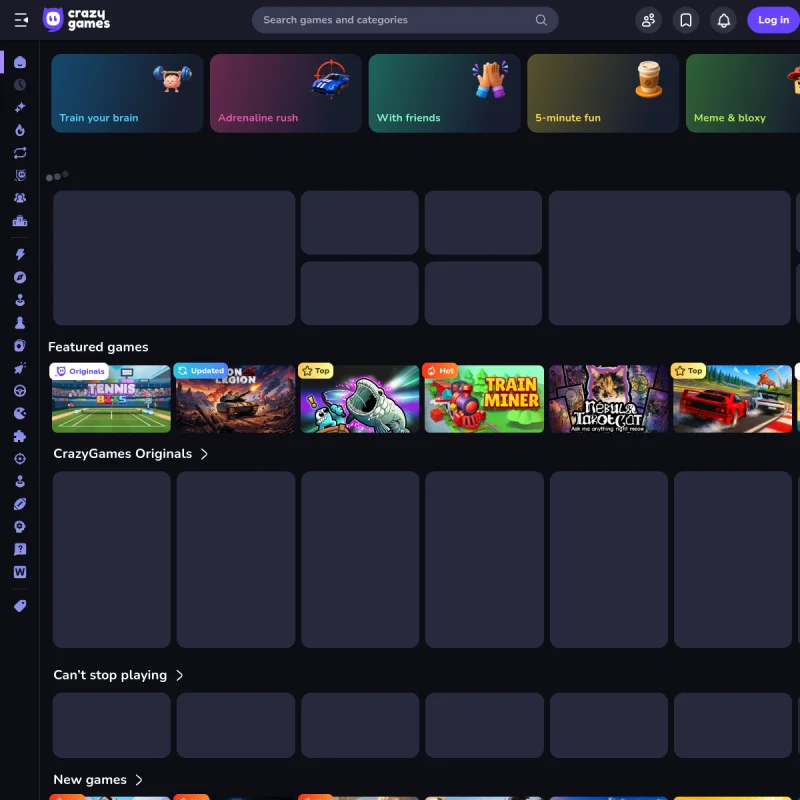
Task: Select the letter W word-games icon
Action: [20, 572]
